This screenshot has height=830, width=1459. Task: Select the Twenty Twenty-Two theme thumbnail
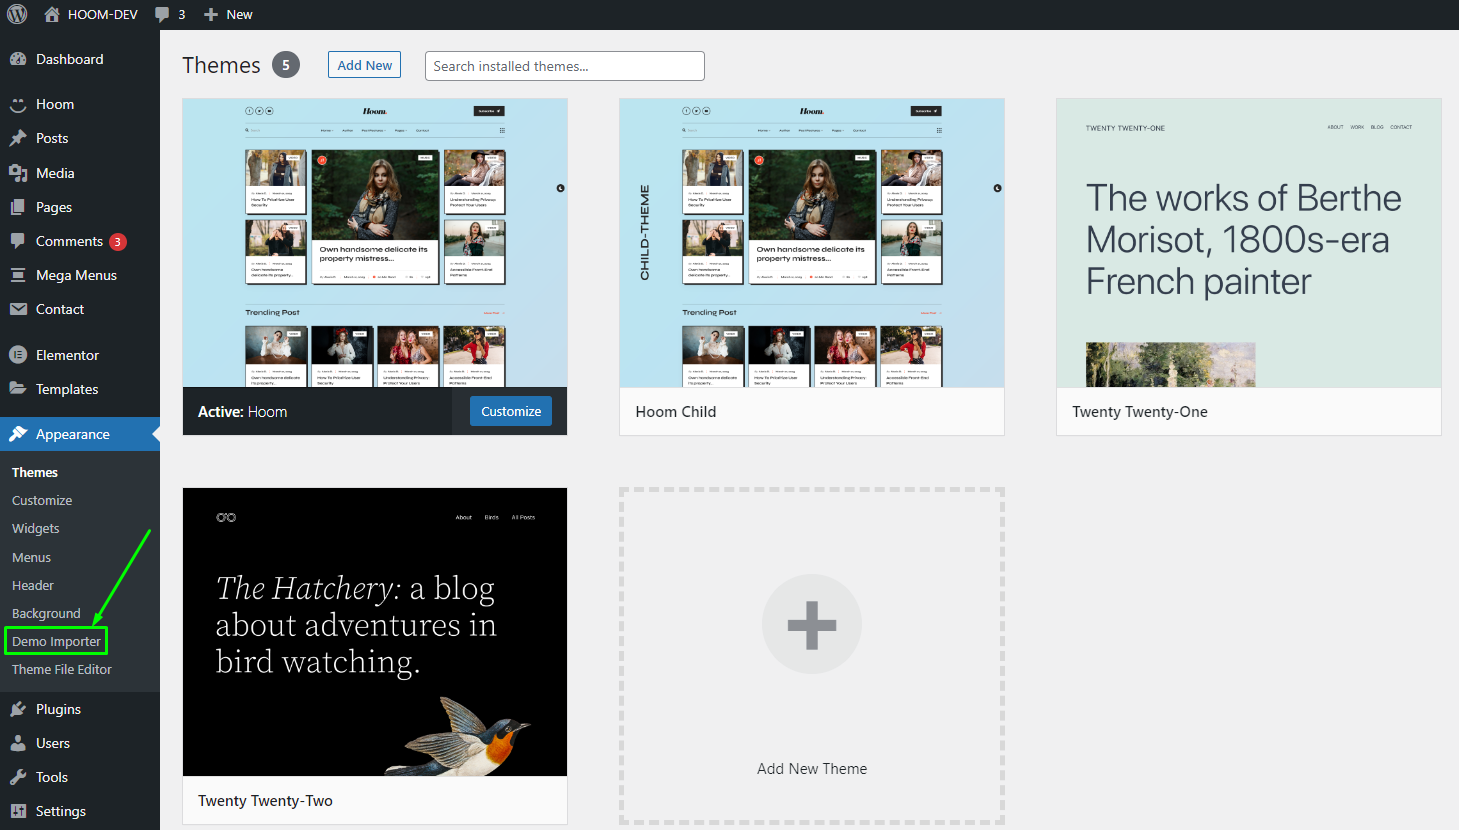coord(375,632)
